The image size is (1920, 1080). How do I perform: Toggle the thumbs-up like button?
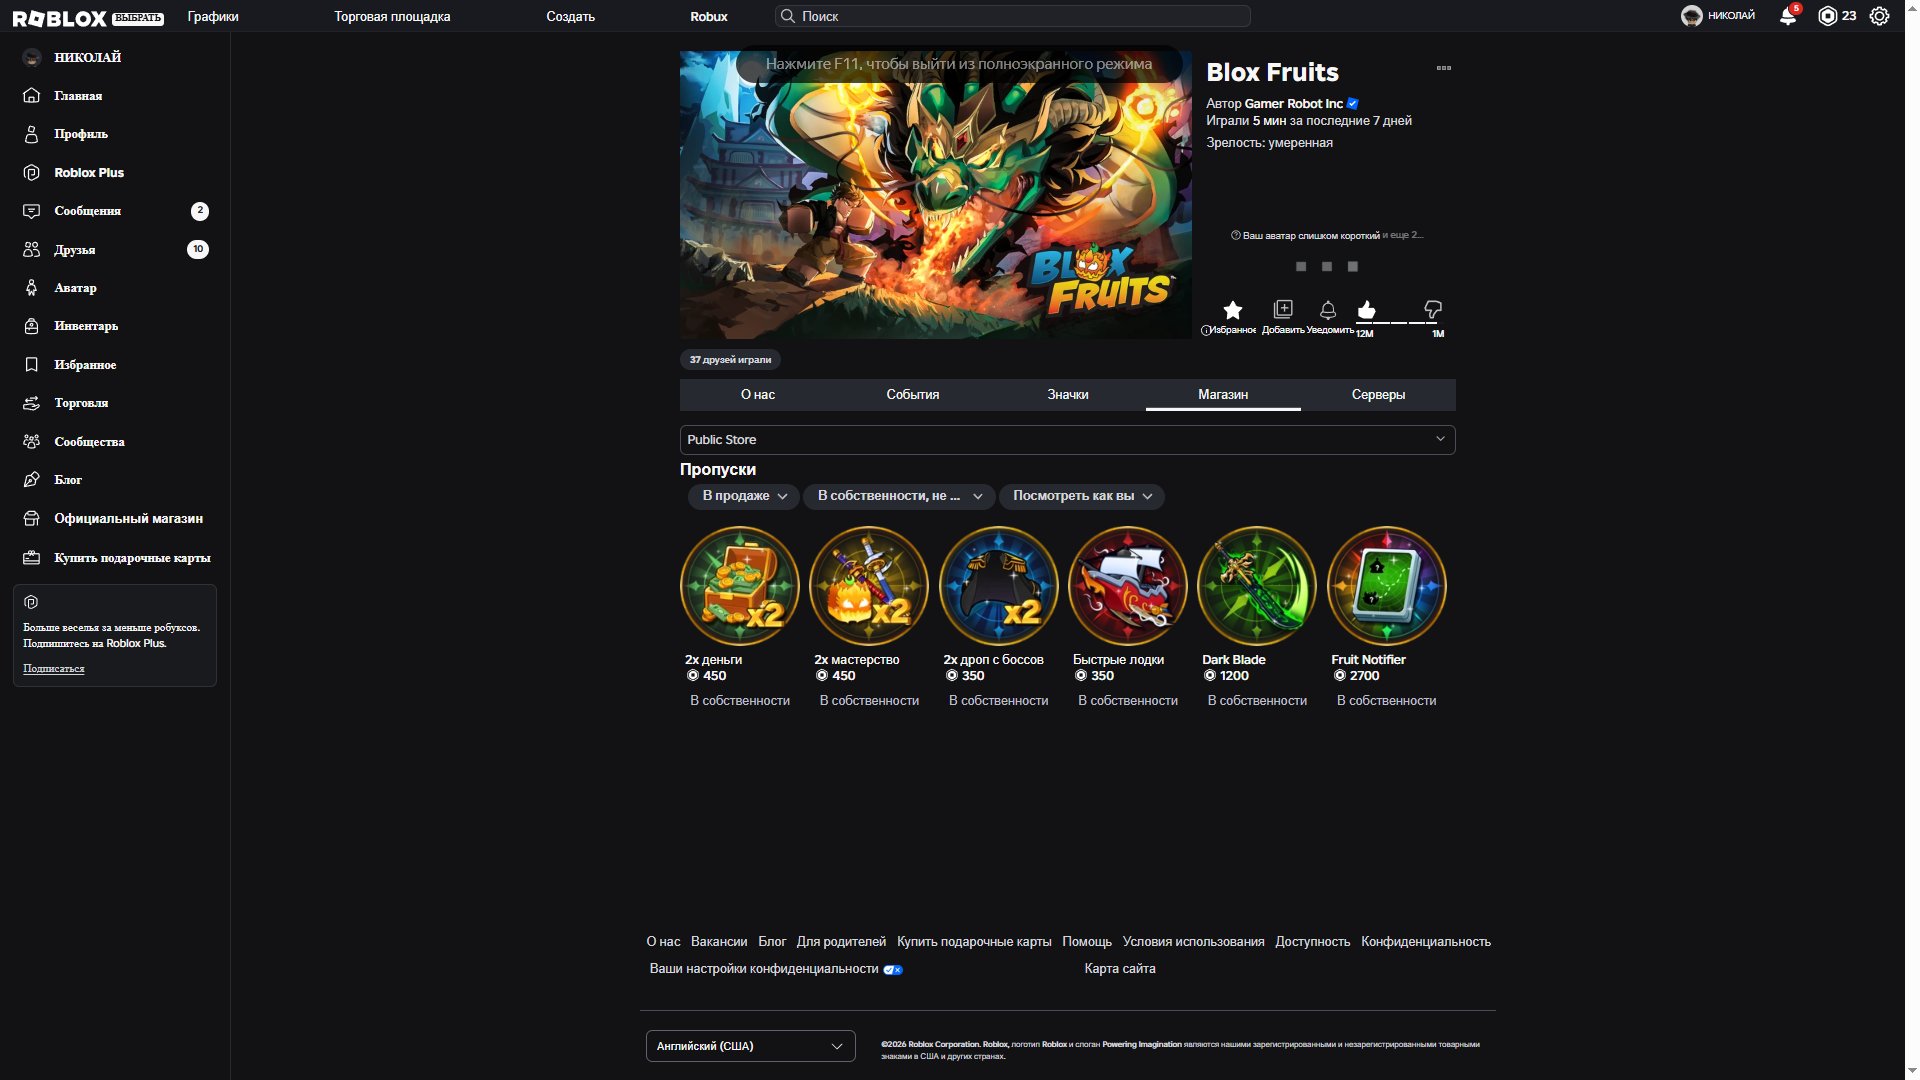point(1366,310)
